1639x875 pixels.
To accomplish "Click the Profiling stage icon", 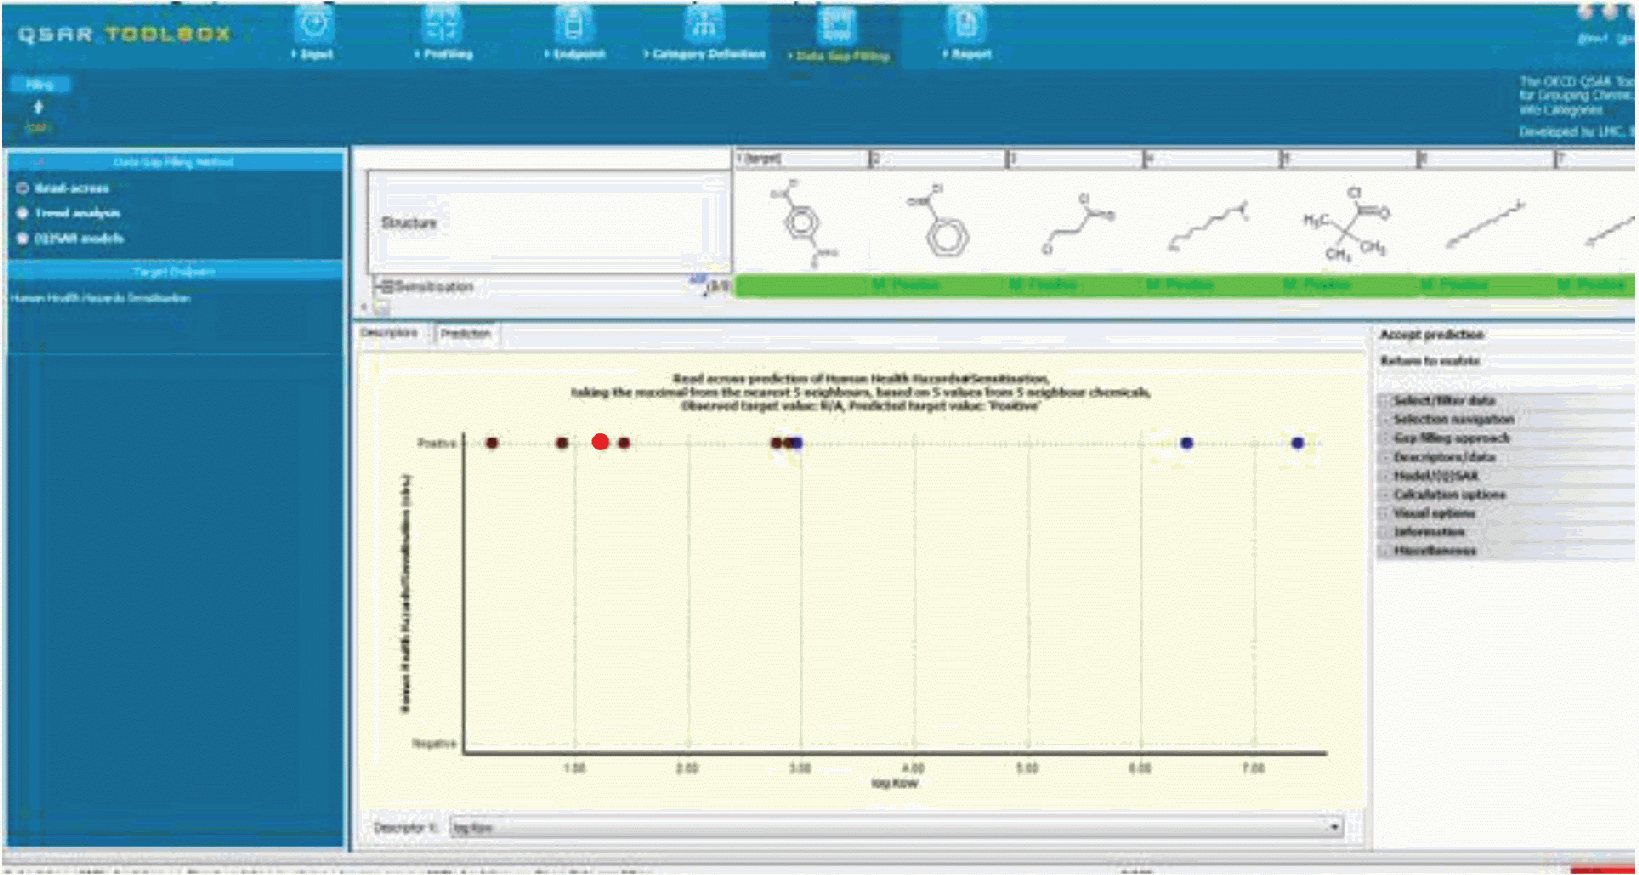I will tap(443, 26).
